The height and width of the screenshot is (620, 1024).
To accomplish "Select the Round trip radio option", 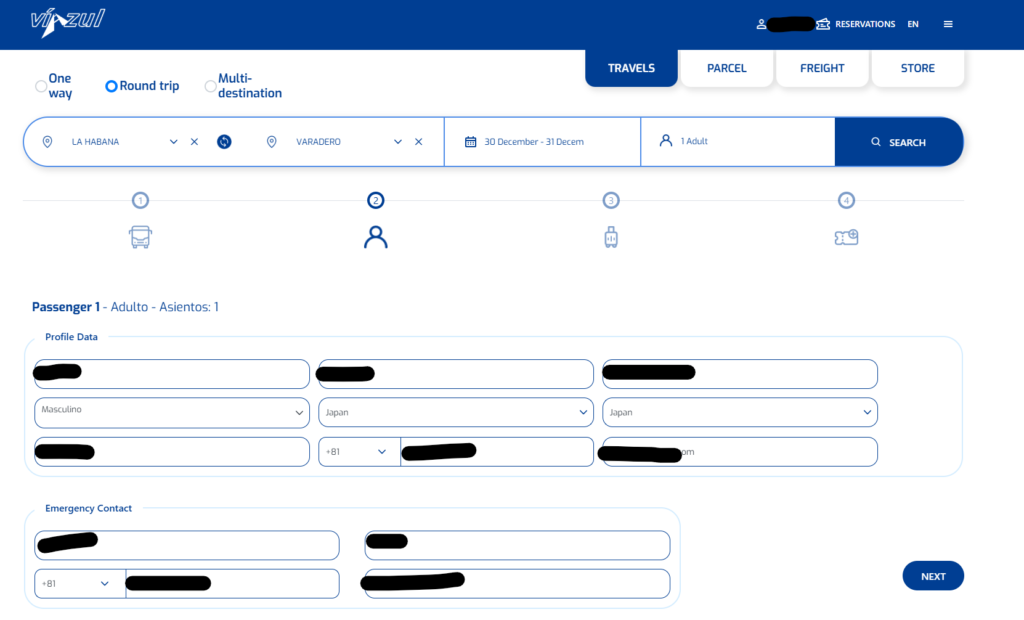I will 112,86.
